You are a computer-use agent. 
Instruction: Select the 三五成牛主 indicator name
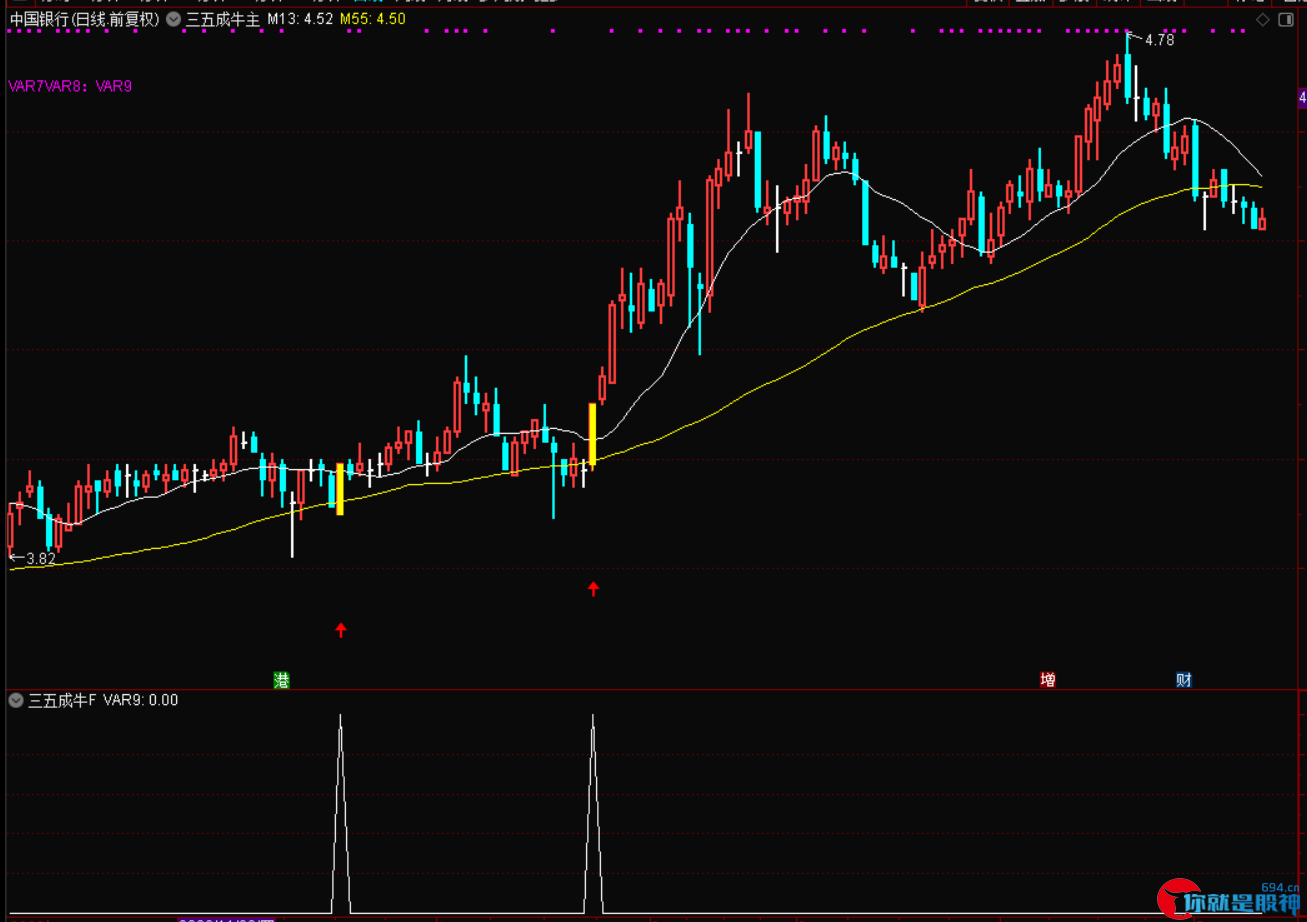(x=222, y=19)
